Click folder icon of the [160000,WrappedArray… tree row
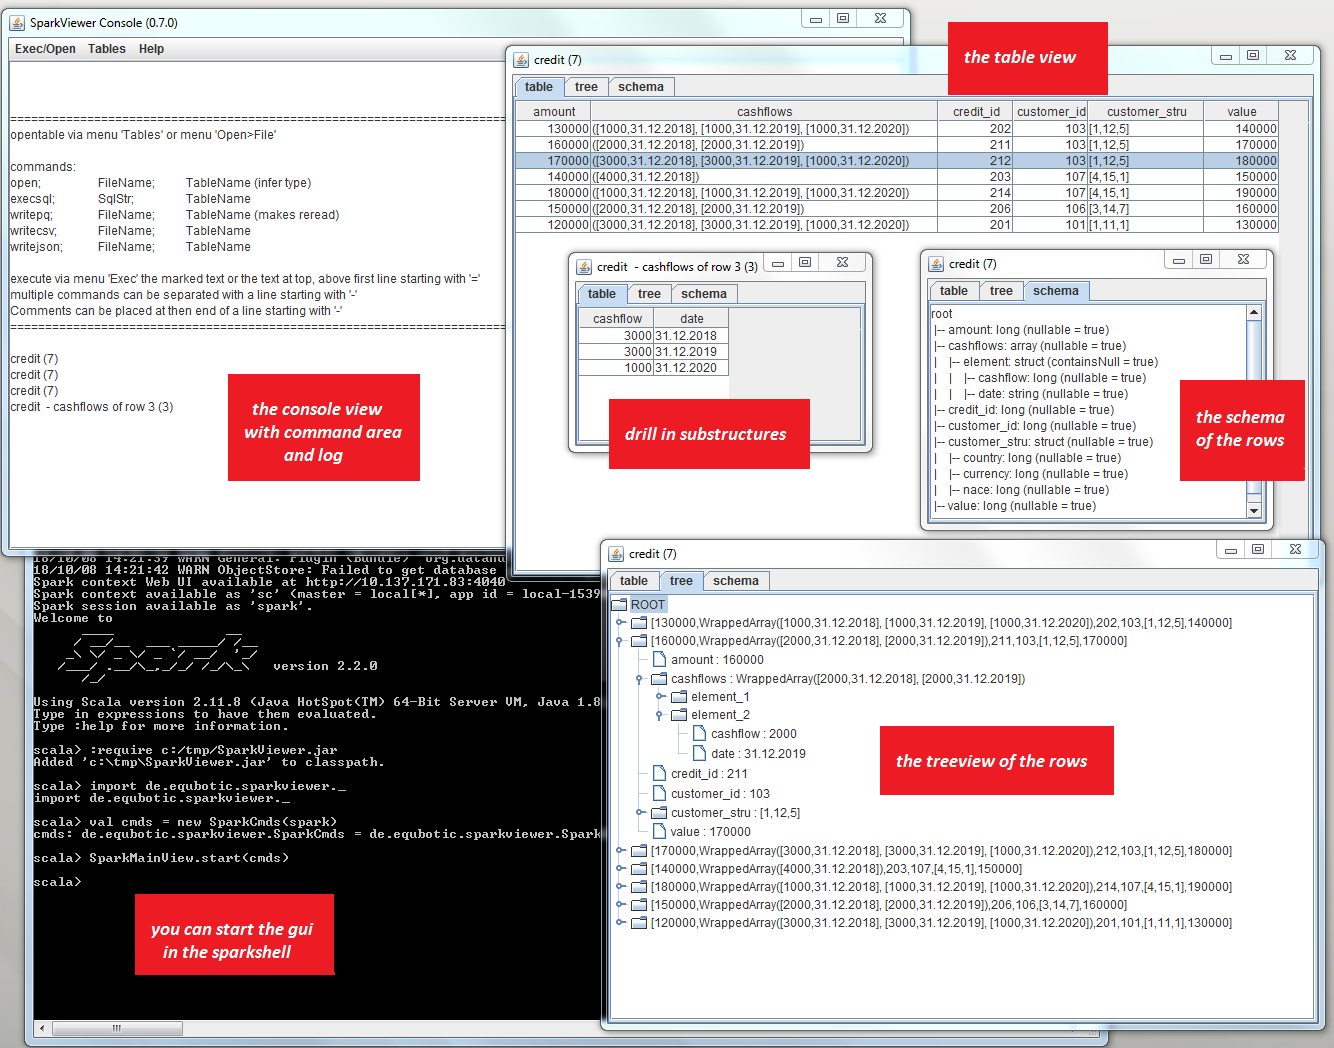The width and height of the screenshot is (1334, 1048). (639, 641)
